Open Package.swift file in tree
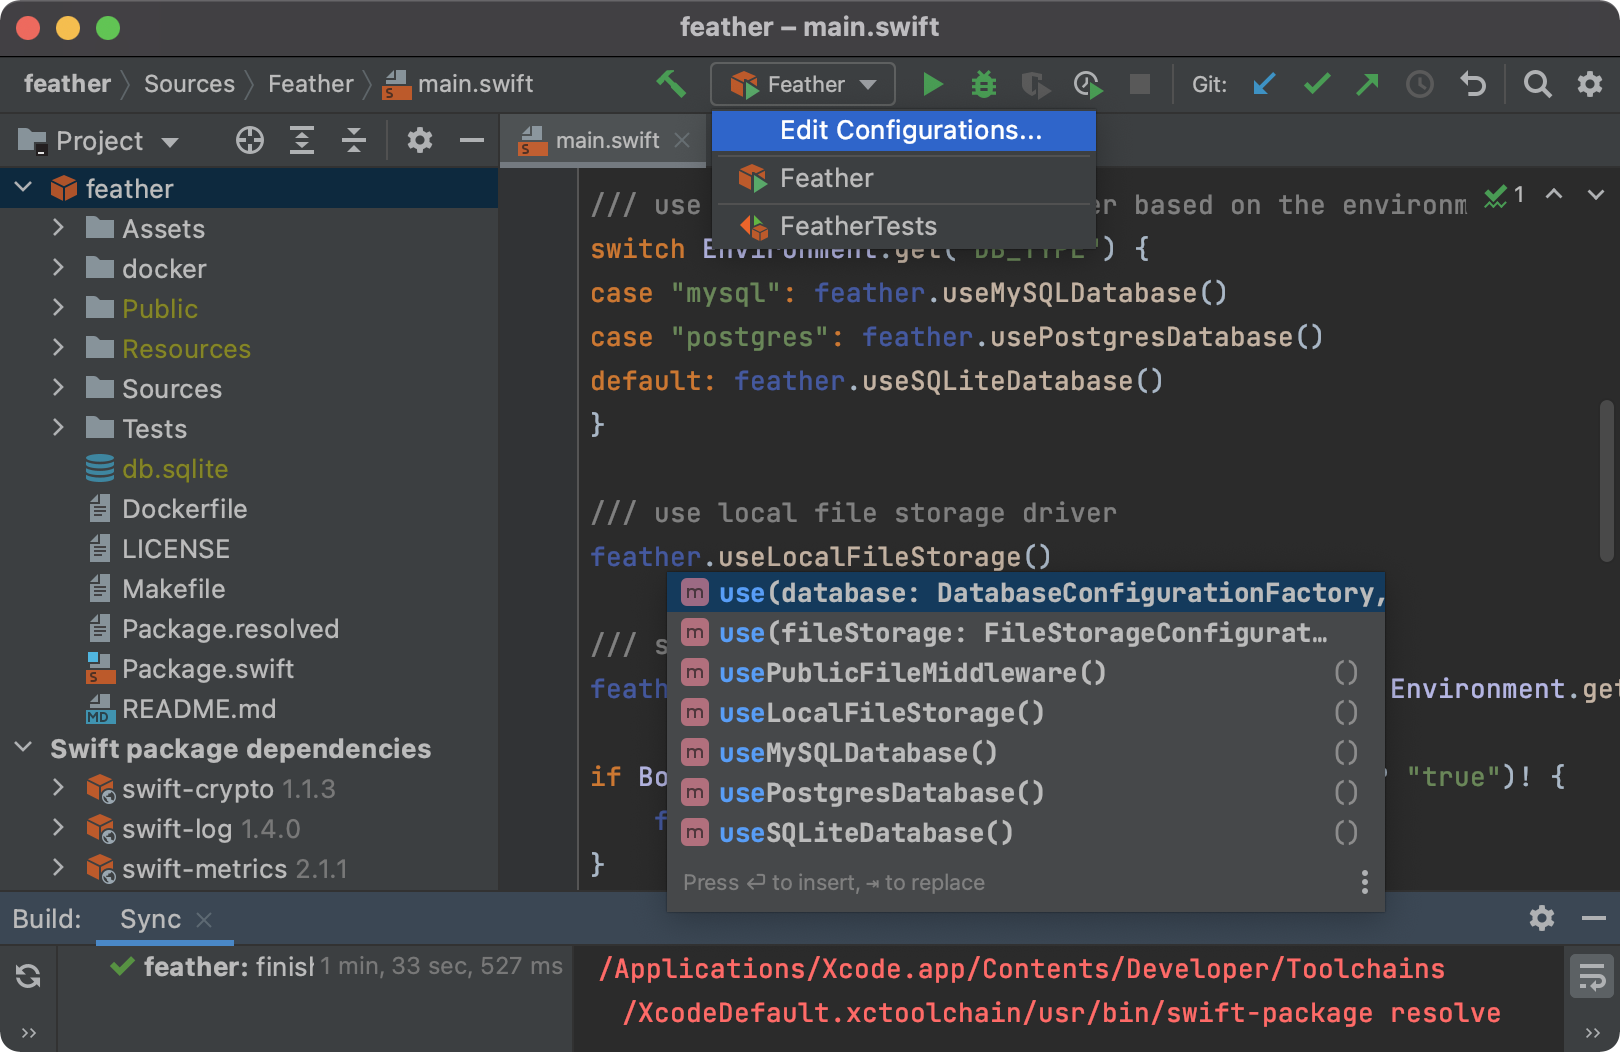This screenshot has height=1052, width=1620. coord(207,669)
